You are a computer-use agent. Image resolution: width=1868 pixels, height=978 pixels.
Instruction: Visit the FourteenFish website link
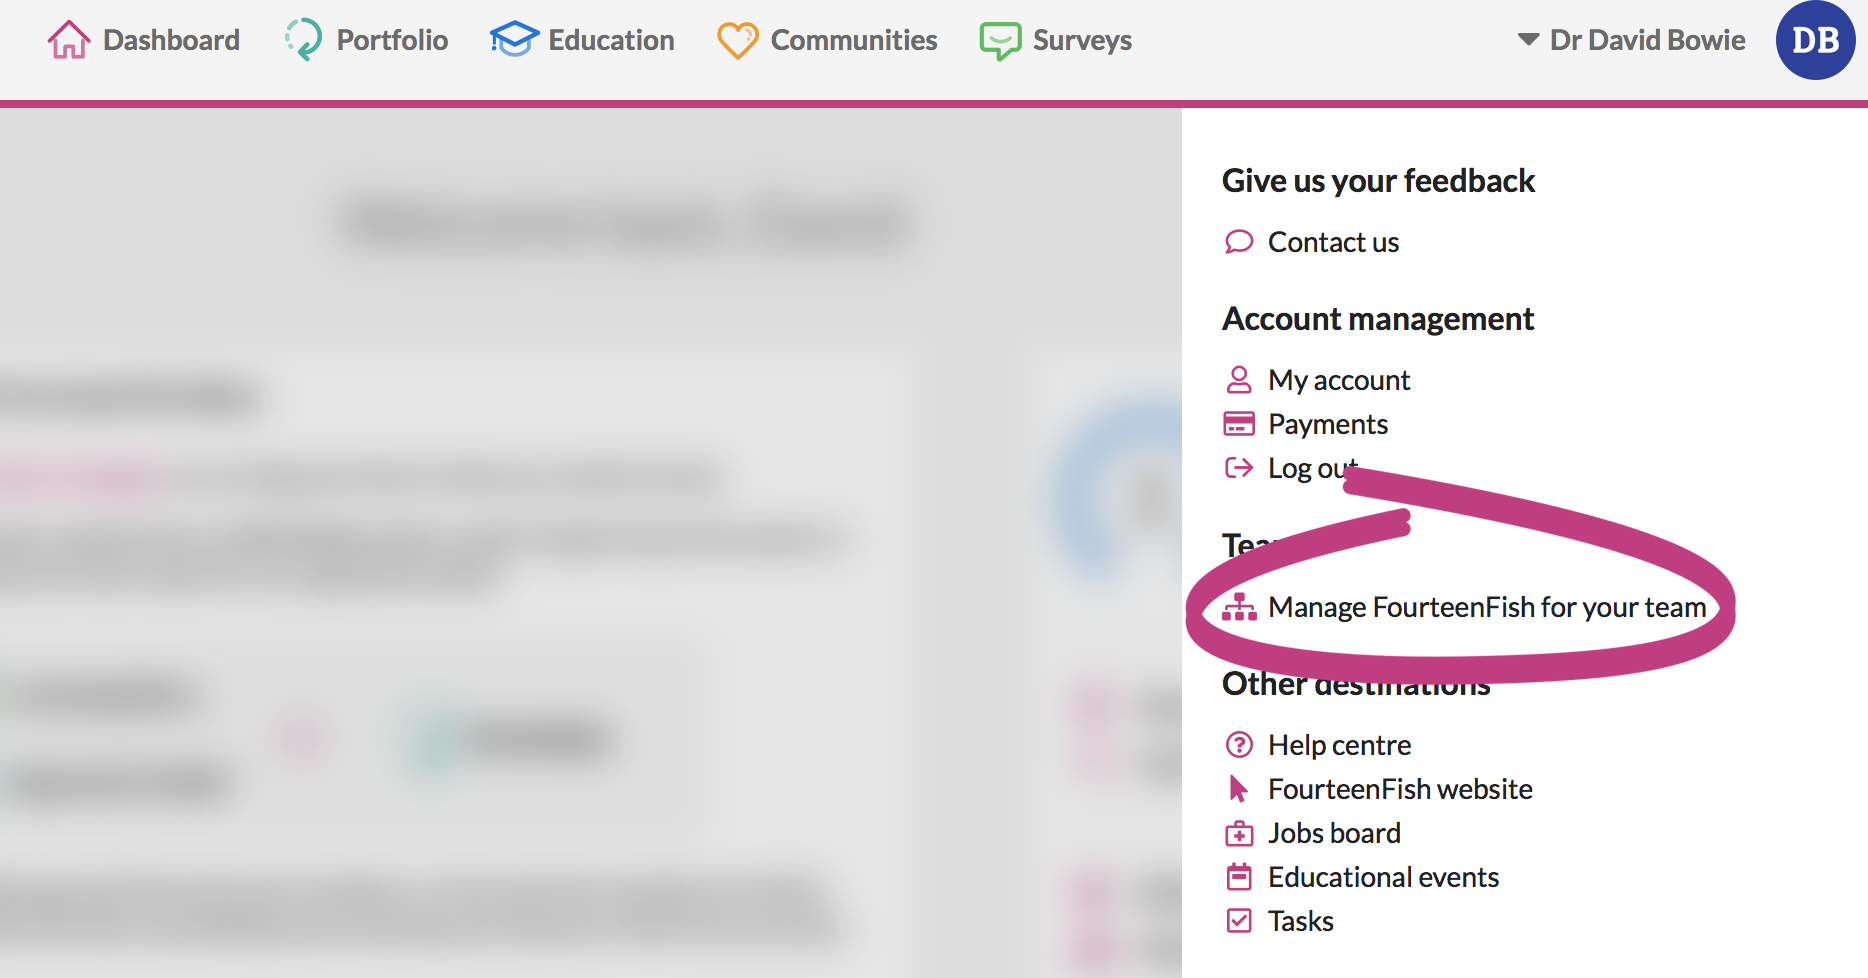[1400, 789]
